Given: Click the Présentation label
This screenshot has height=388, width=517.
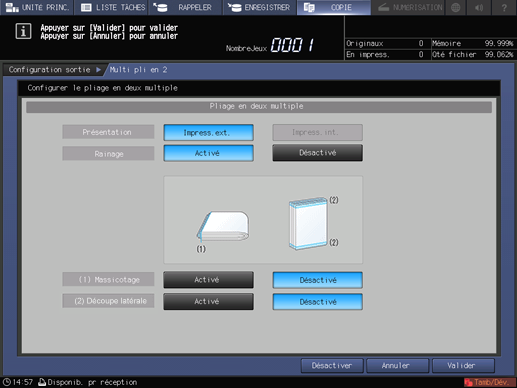Looking at the screenshot, I should [x=108, y=132].
